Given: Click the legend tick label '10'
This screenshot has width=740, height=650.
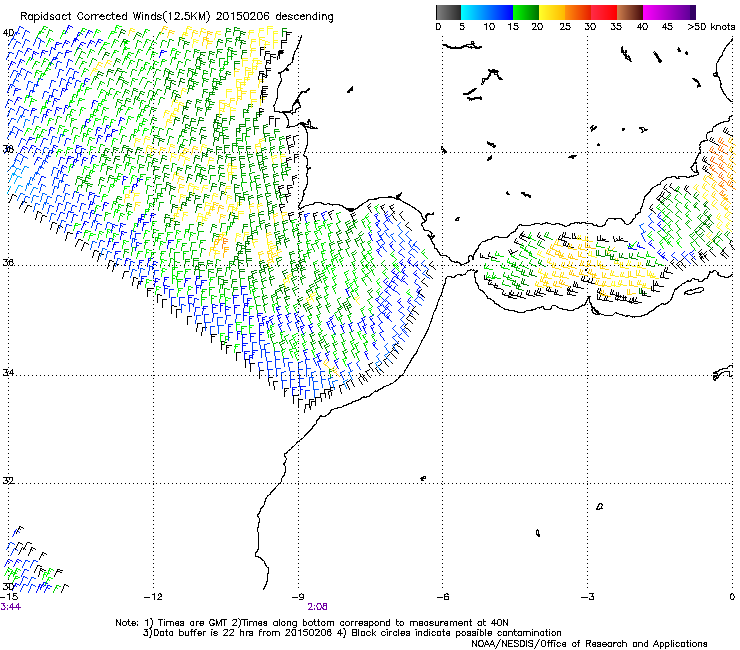Looking at the screenshot, I should (x=489, y=27).
